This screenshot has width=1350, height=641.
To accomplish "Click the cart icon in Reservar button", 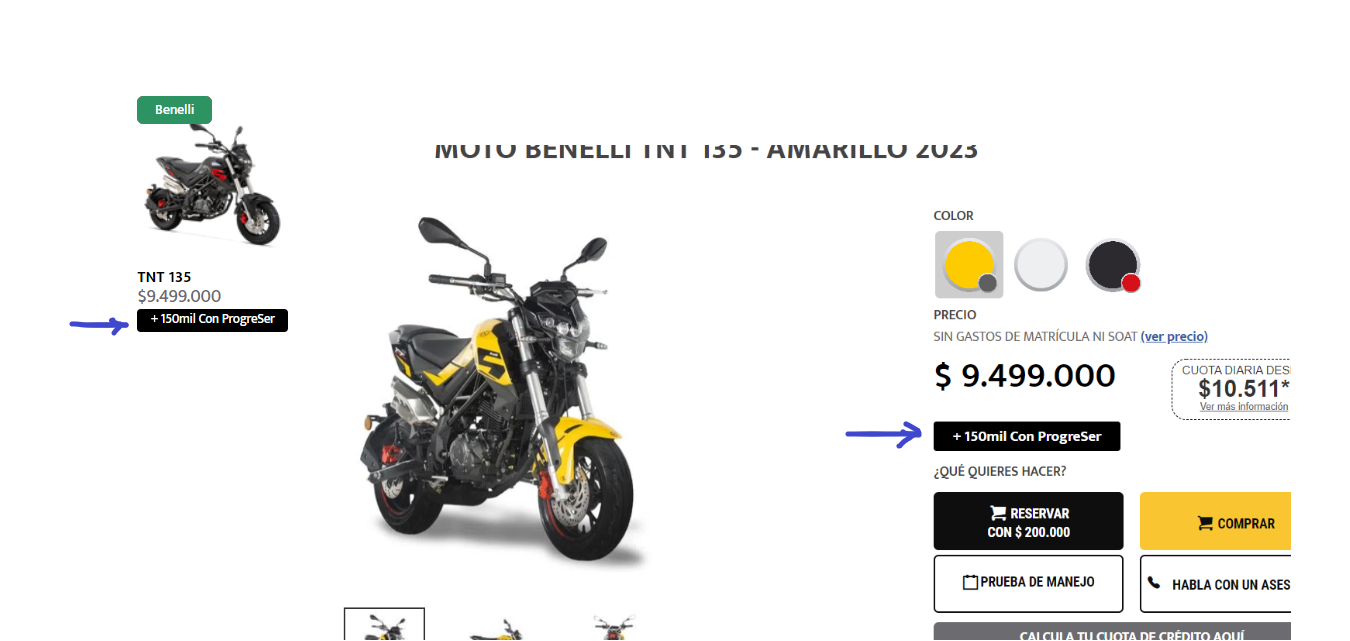I will click(998, 513).
